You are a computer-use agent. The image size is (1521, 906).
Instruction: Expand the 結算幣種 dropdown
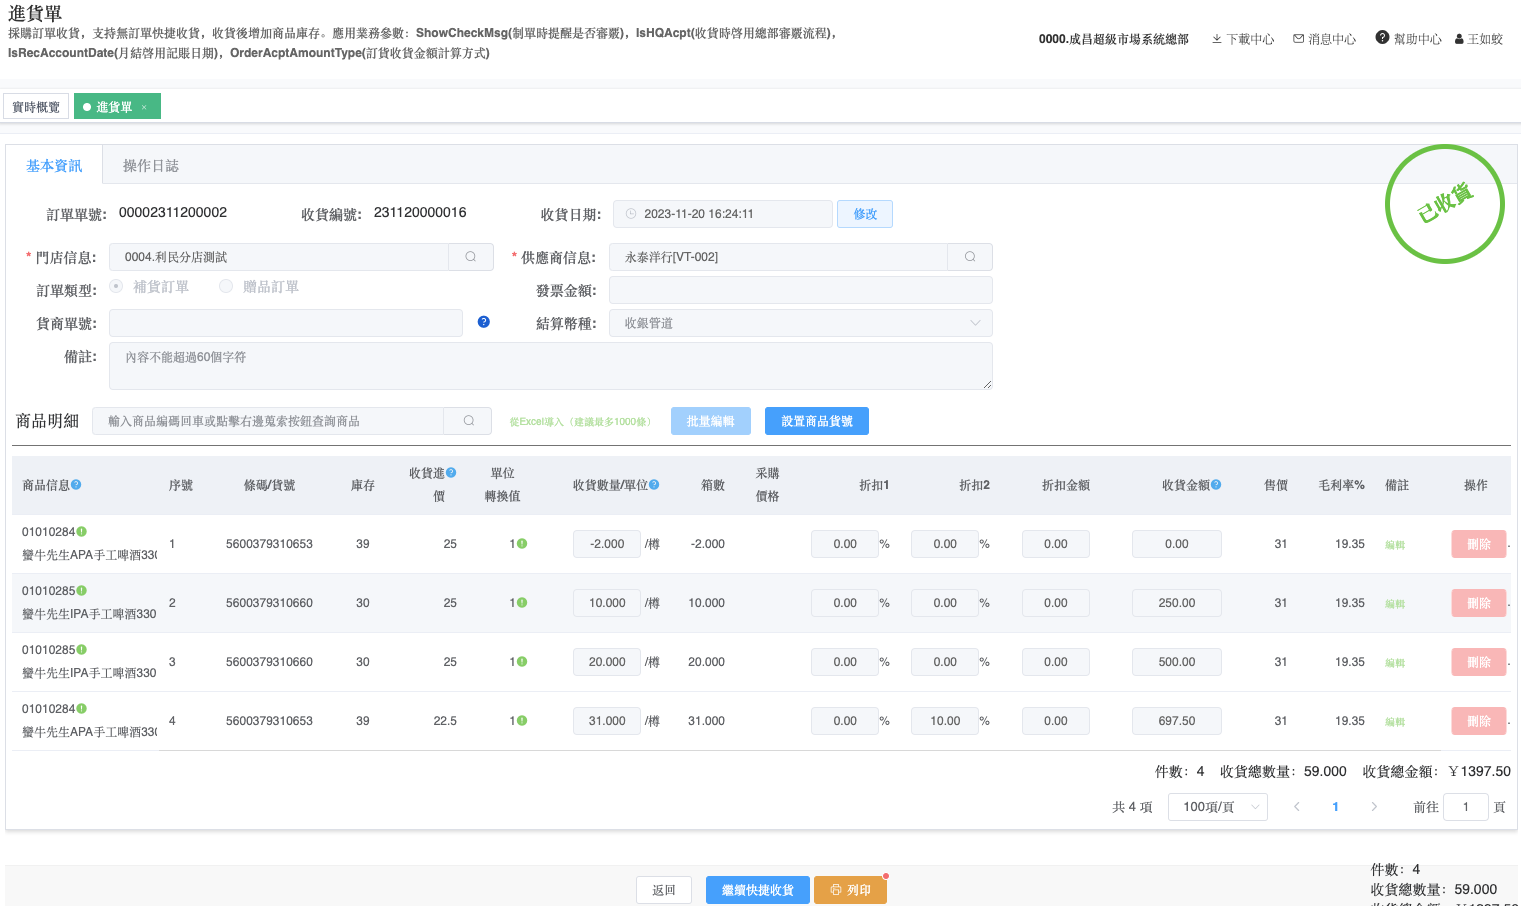(800, 323)
